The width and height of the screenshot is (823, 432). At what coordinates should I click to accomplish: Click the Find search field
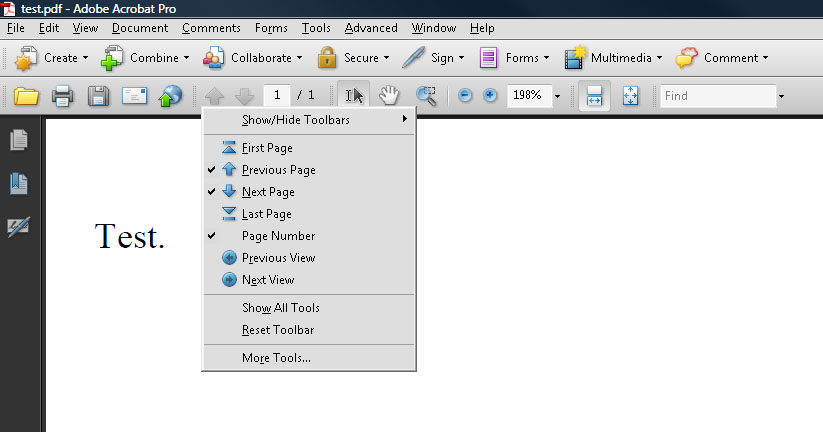click(716, 96)
